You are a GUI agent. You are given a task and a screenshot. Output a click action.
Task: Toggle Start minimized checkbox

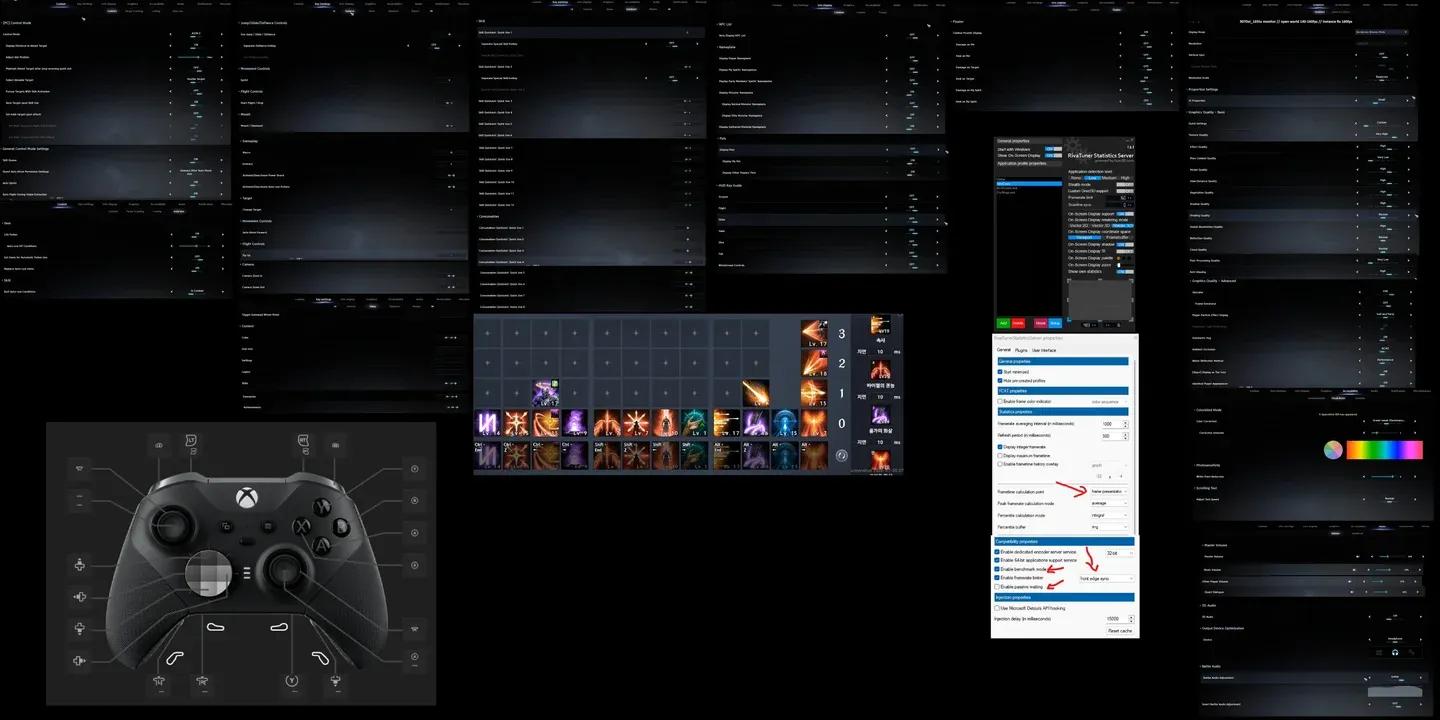click(x=1000, y=372)
